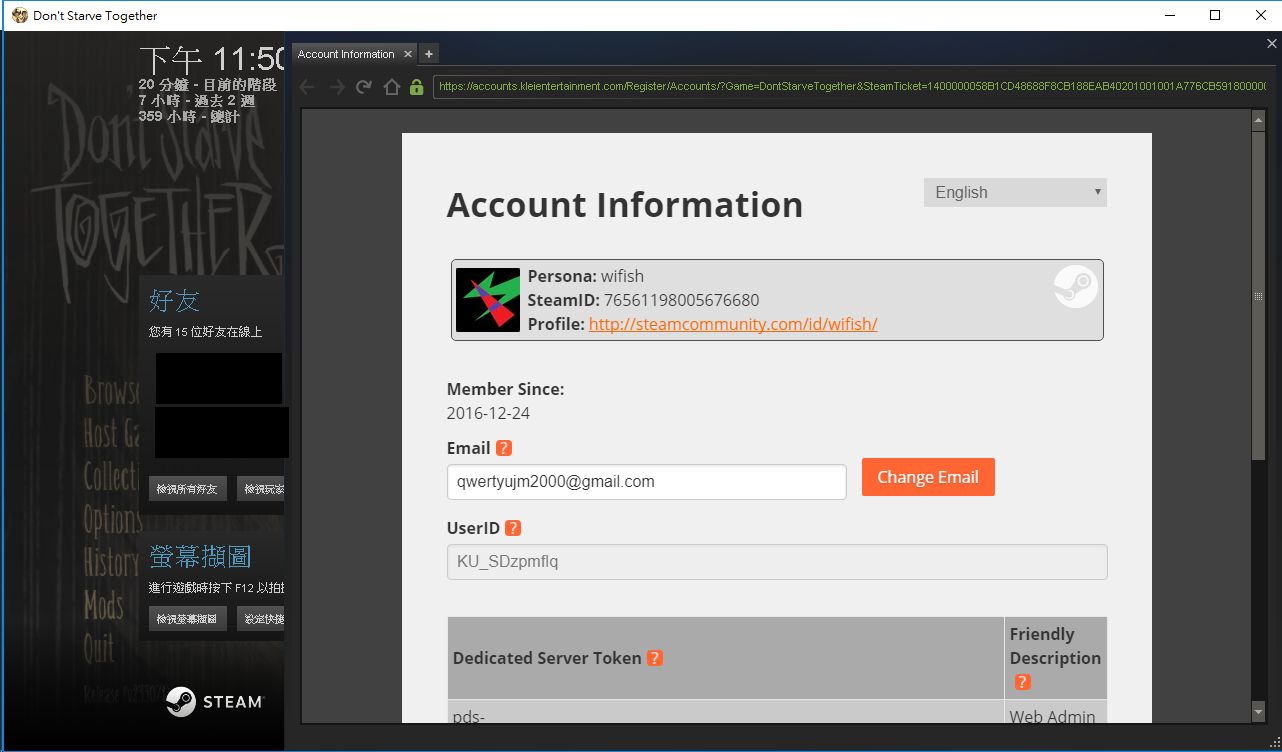1282x752 pixels.
Task: Open the Friendly Description help icon
Action: pos(1022,682)
